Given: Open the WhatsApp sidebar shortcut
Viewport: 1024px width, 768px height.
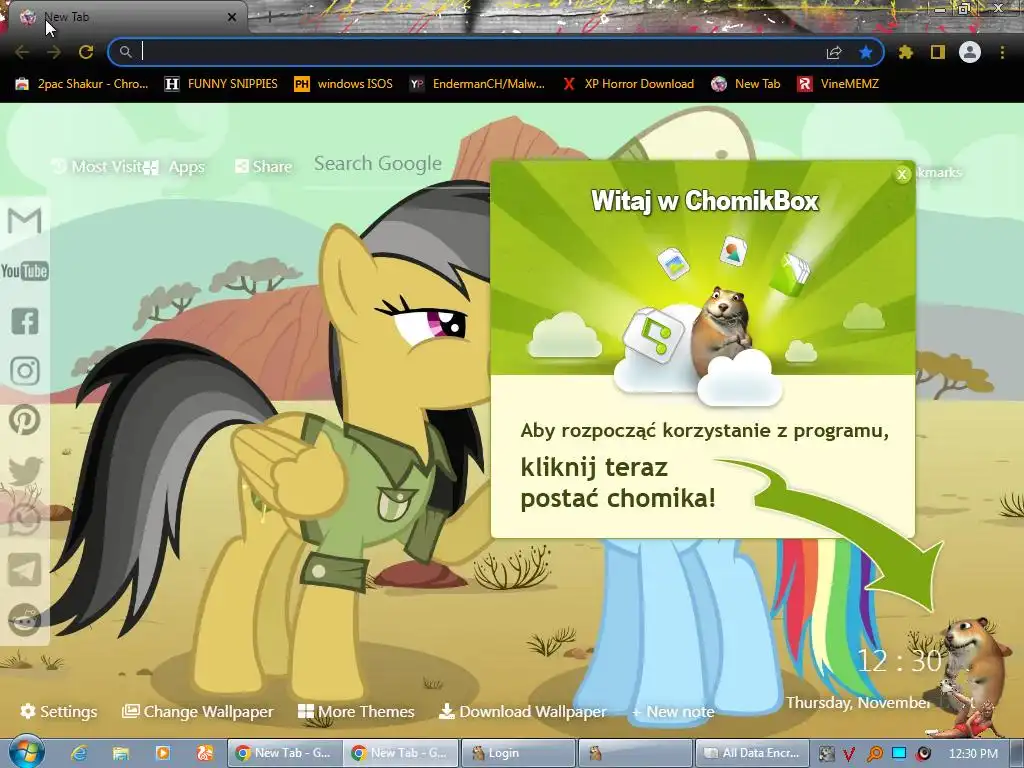Looking at the screenshot, I should [x=25, y=520].
